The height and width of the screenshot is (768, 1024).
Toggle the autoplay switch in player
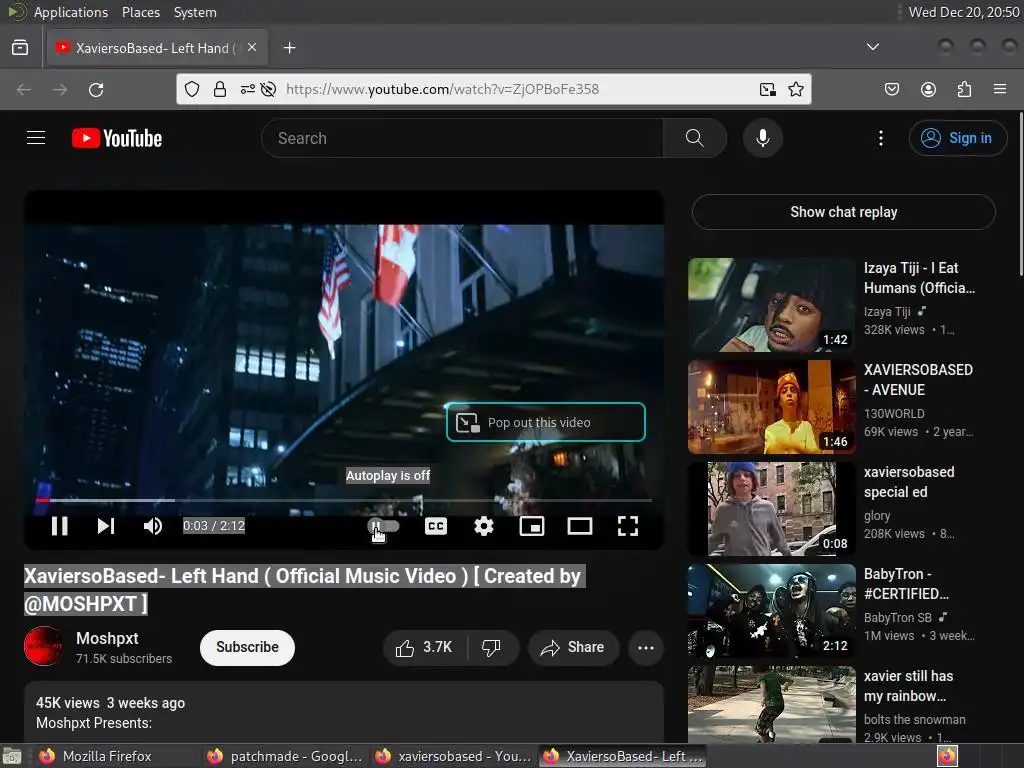click(x=384, y=526)
